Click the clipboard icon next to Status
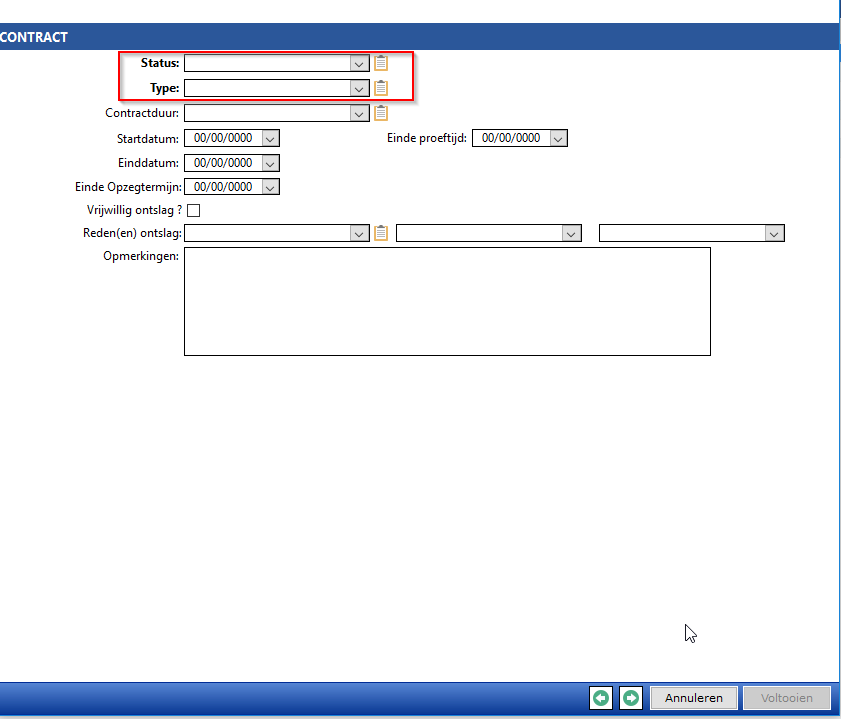 point(381,63)
